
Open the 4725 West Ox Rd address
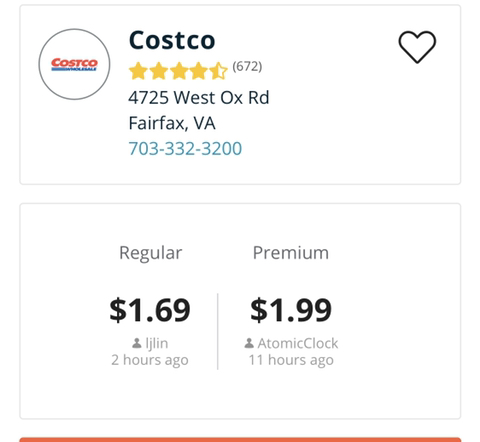click(x=199, y=98)
